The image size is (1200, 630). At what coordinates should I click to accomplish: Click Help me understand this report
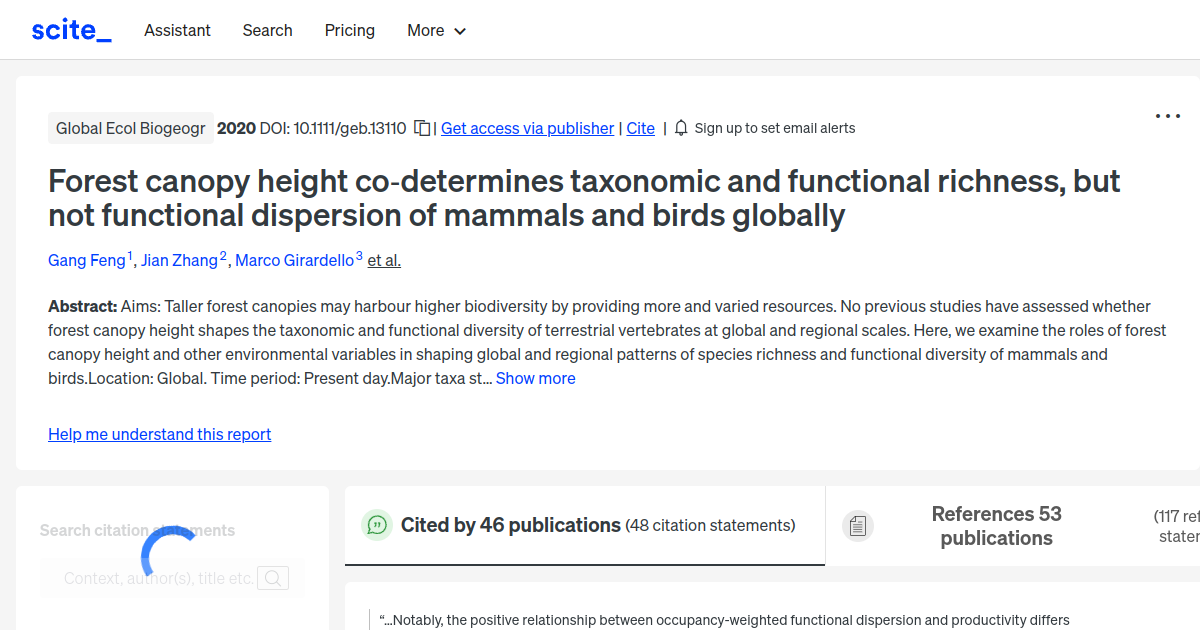tap(159, 434)
